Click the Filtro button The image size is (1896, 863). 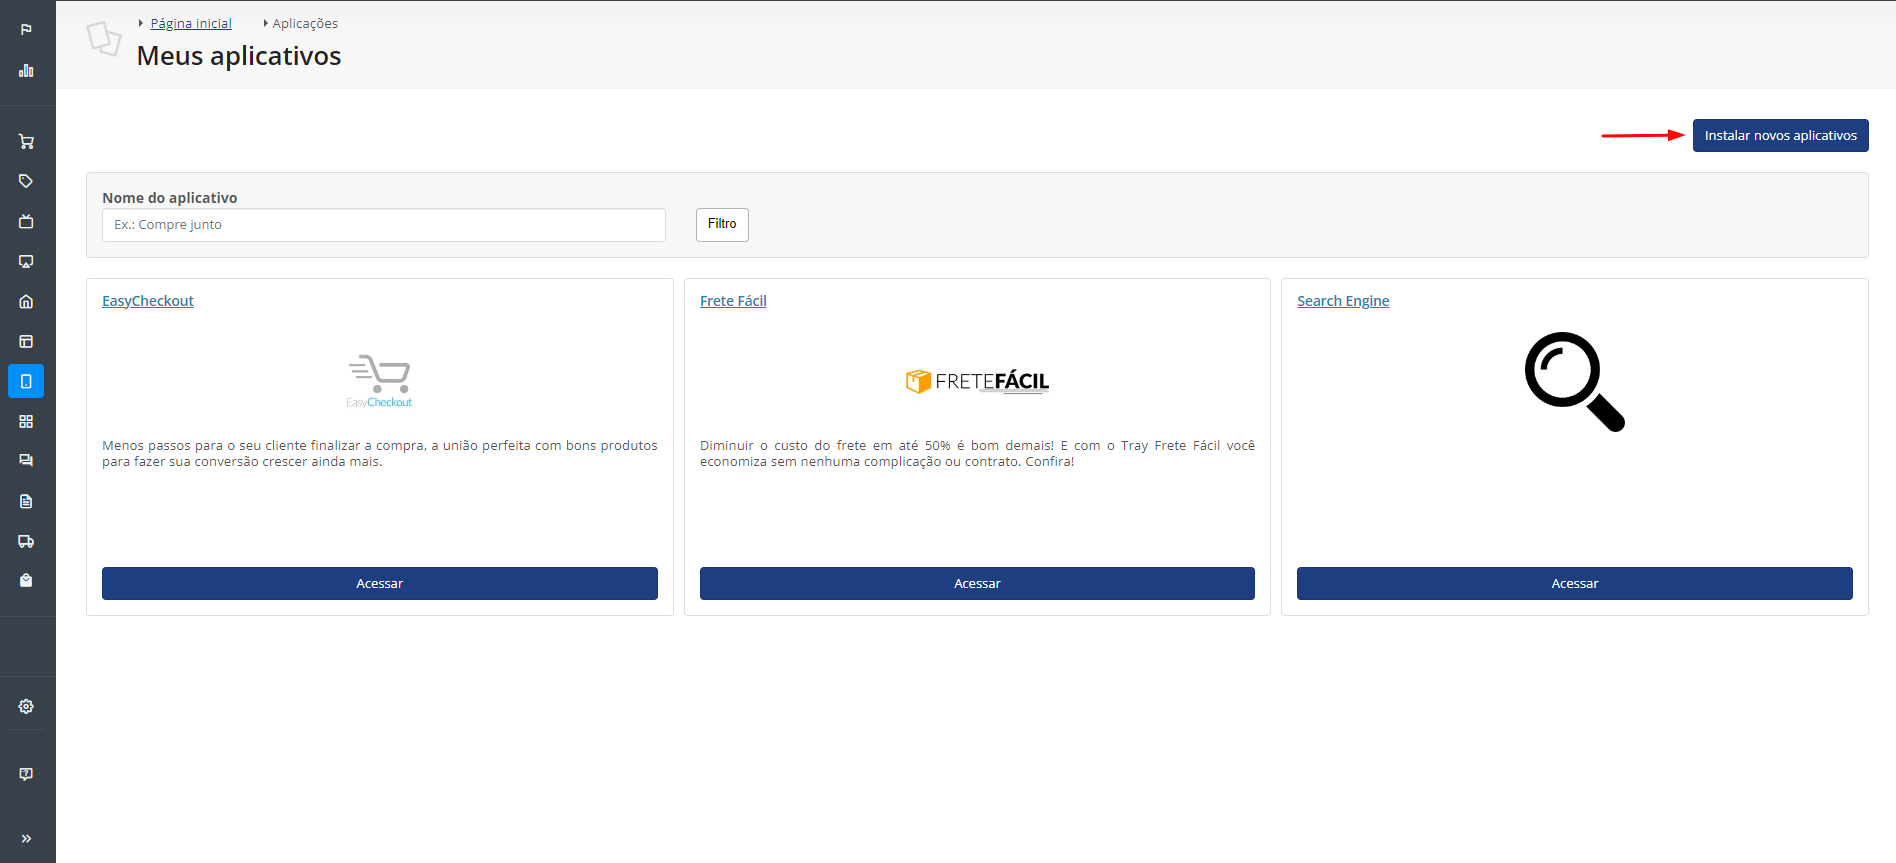coord(722,224)
